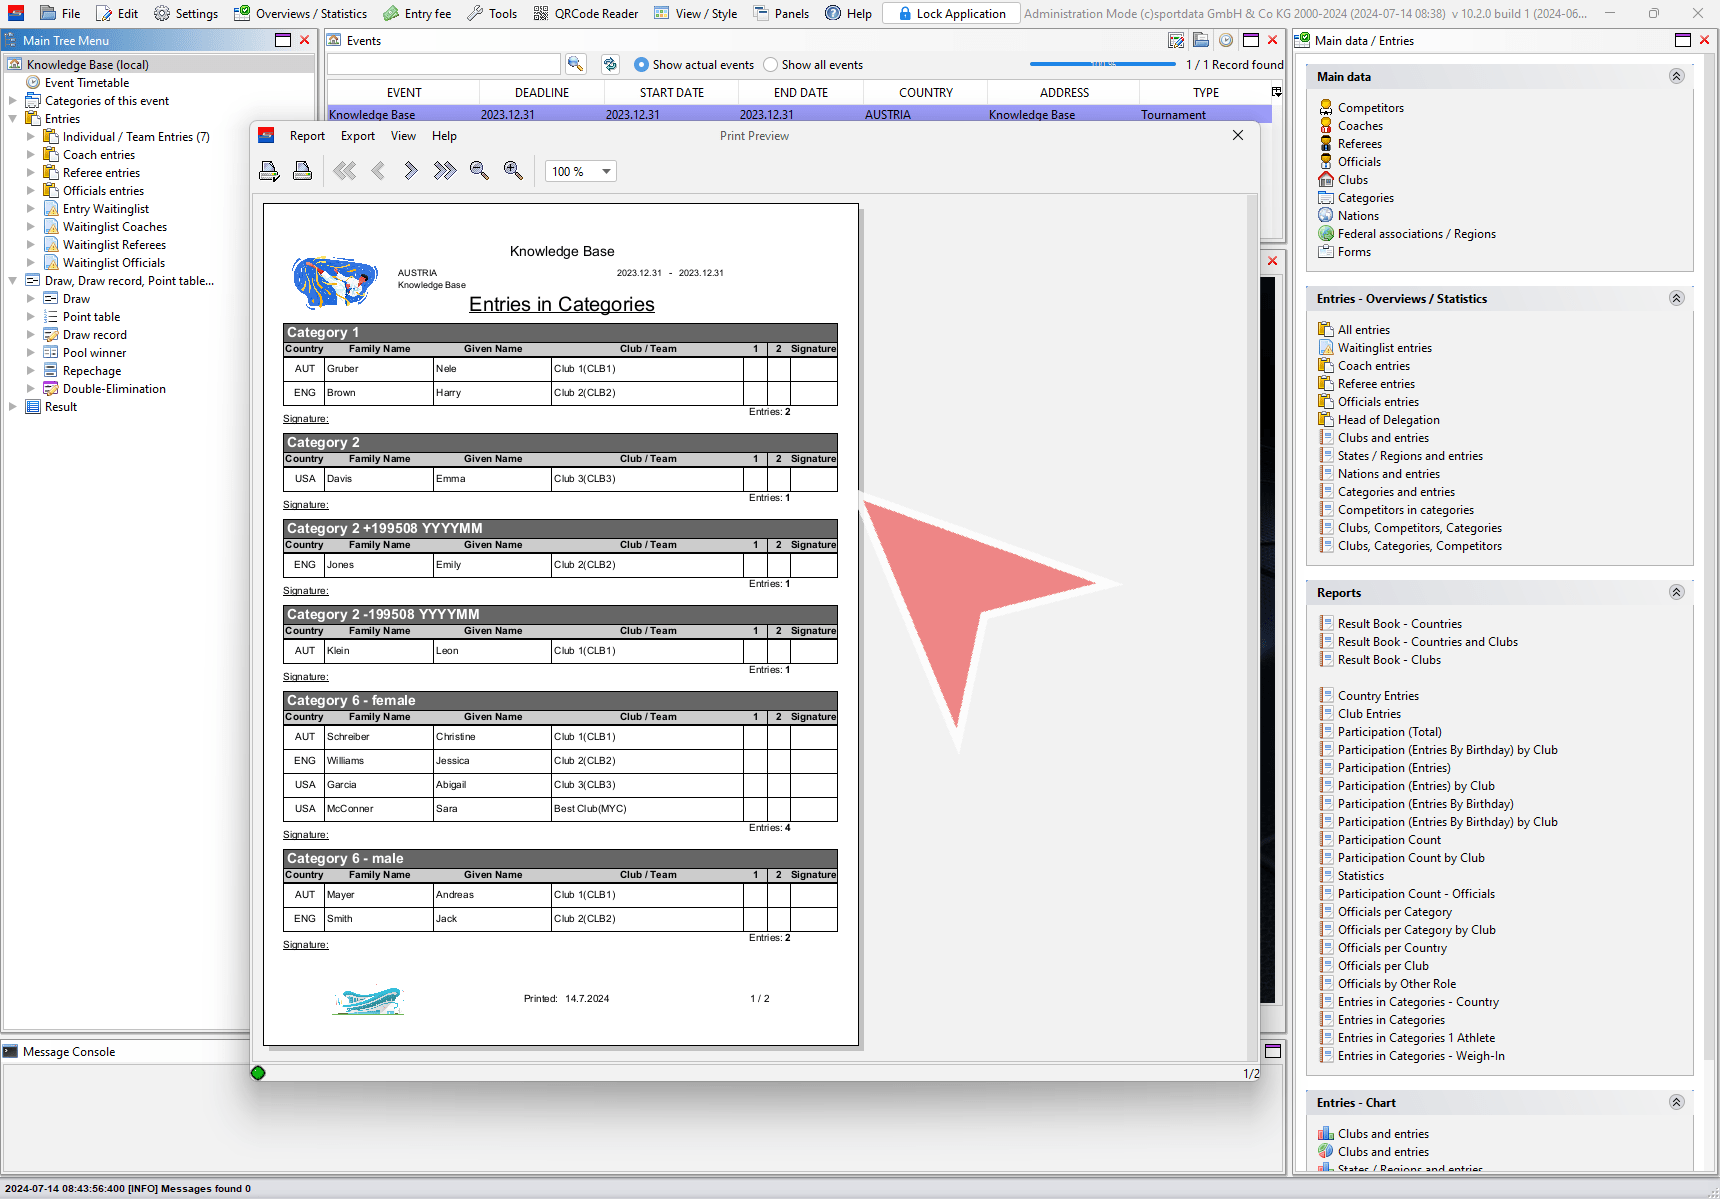Screen dimensions: 1720x1200
Task: Open the Tools menu in main menu bar
Action: [x=493, y=13]
